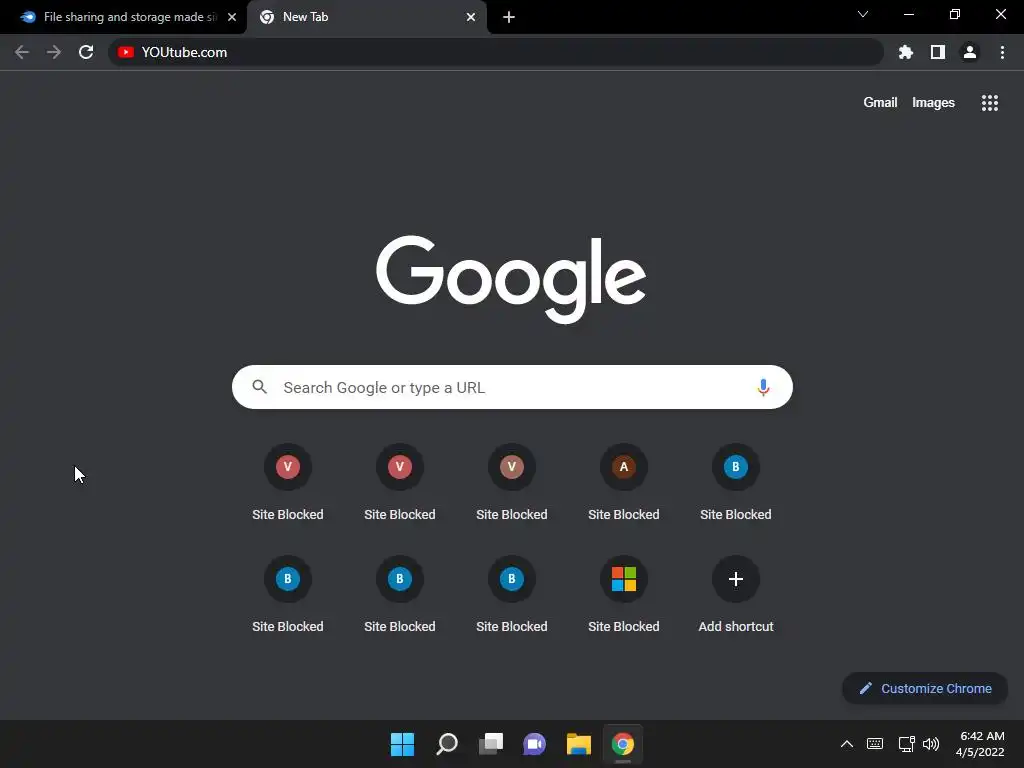This screenshot has height=768, width=1024.
Task: Open the second red V shortcut
Action: coord(400,467)
